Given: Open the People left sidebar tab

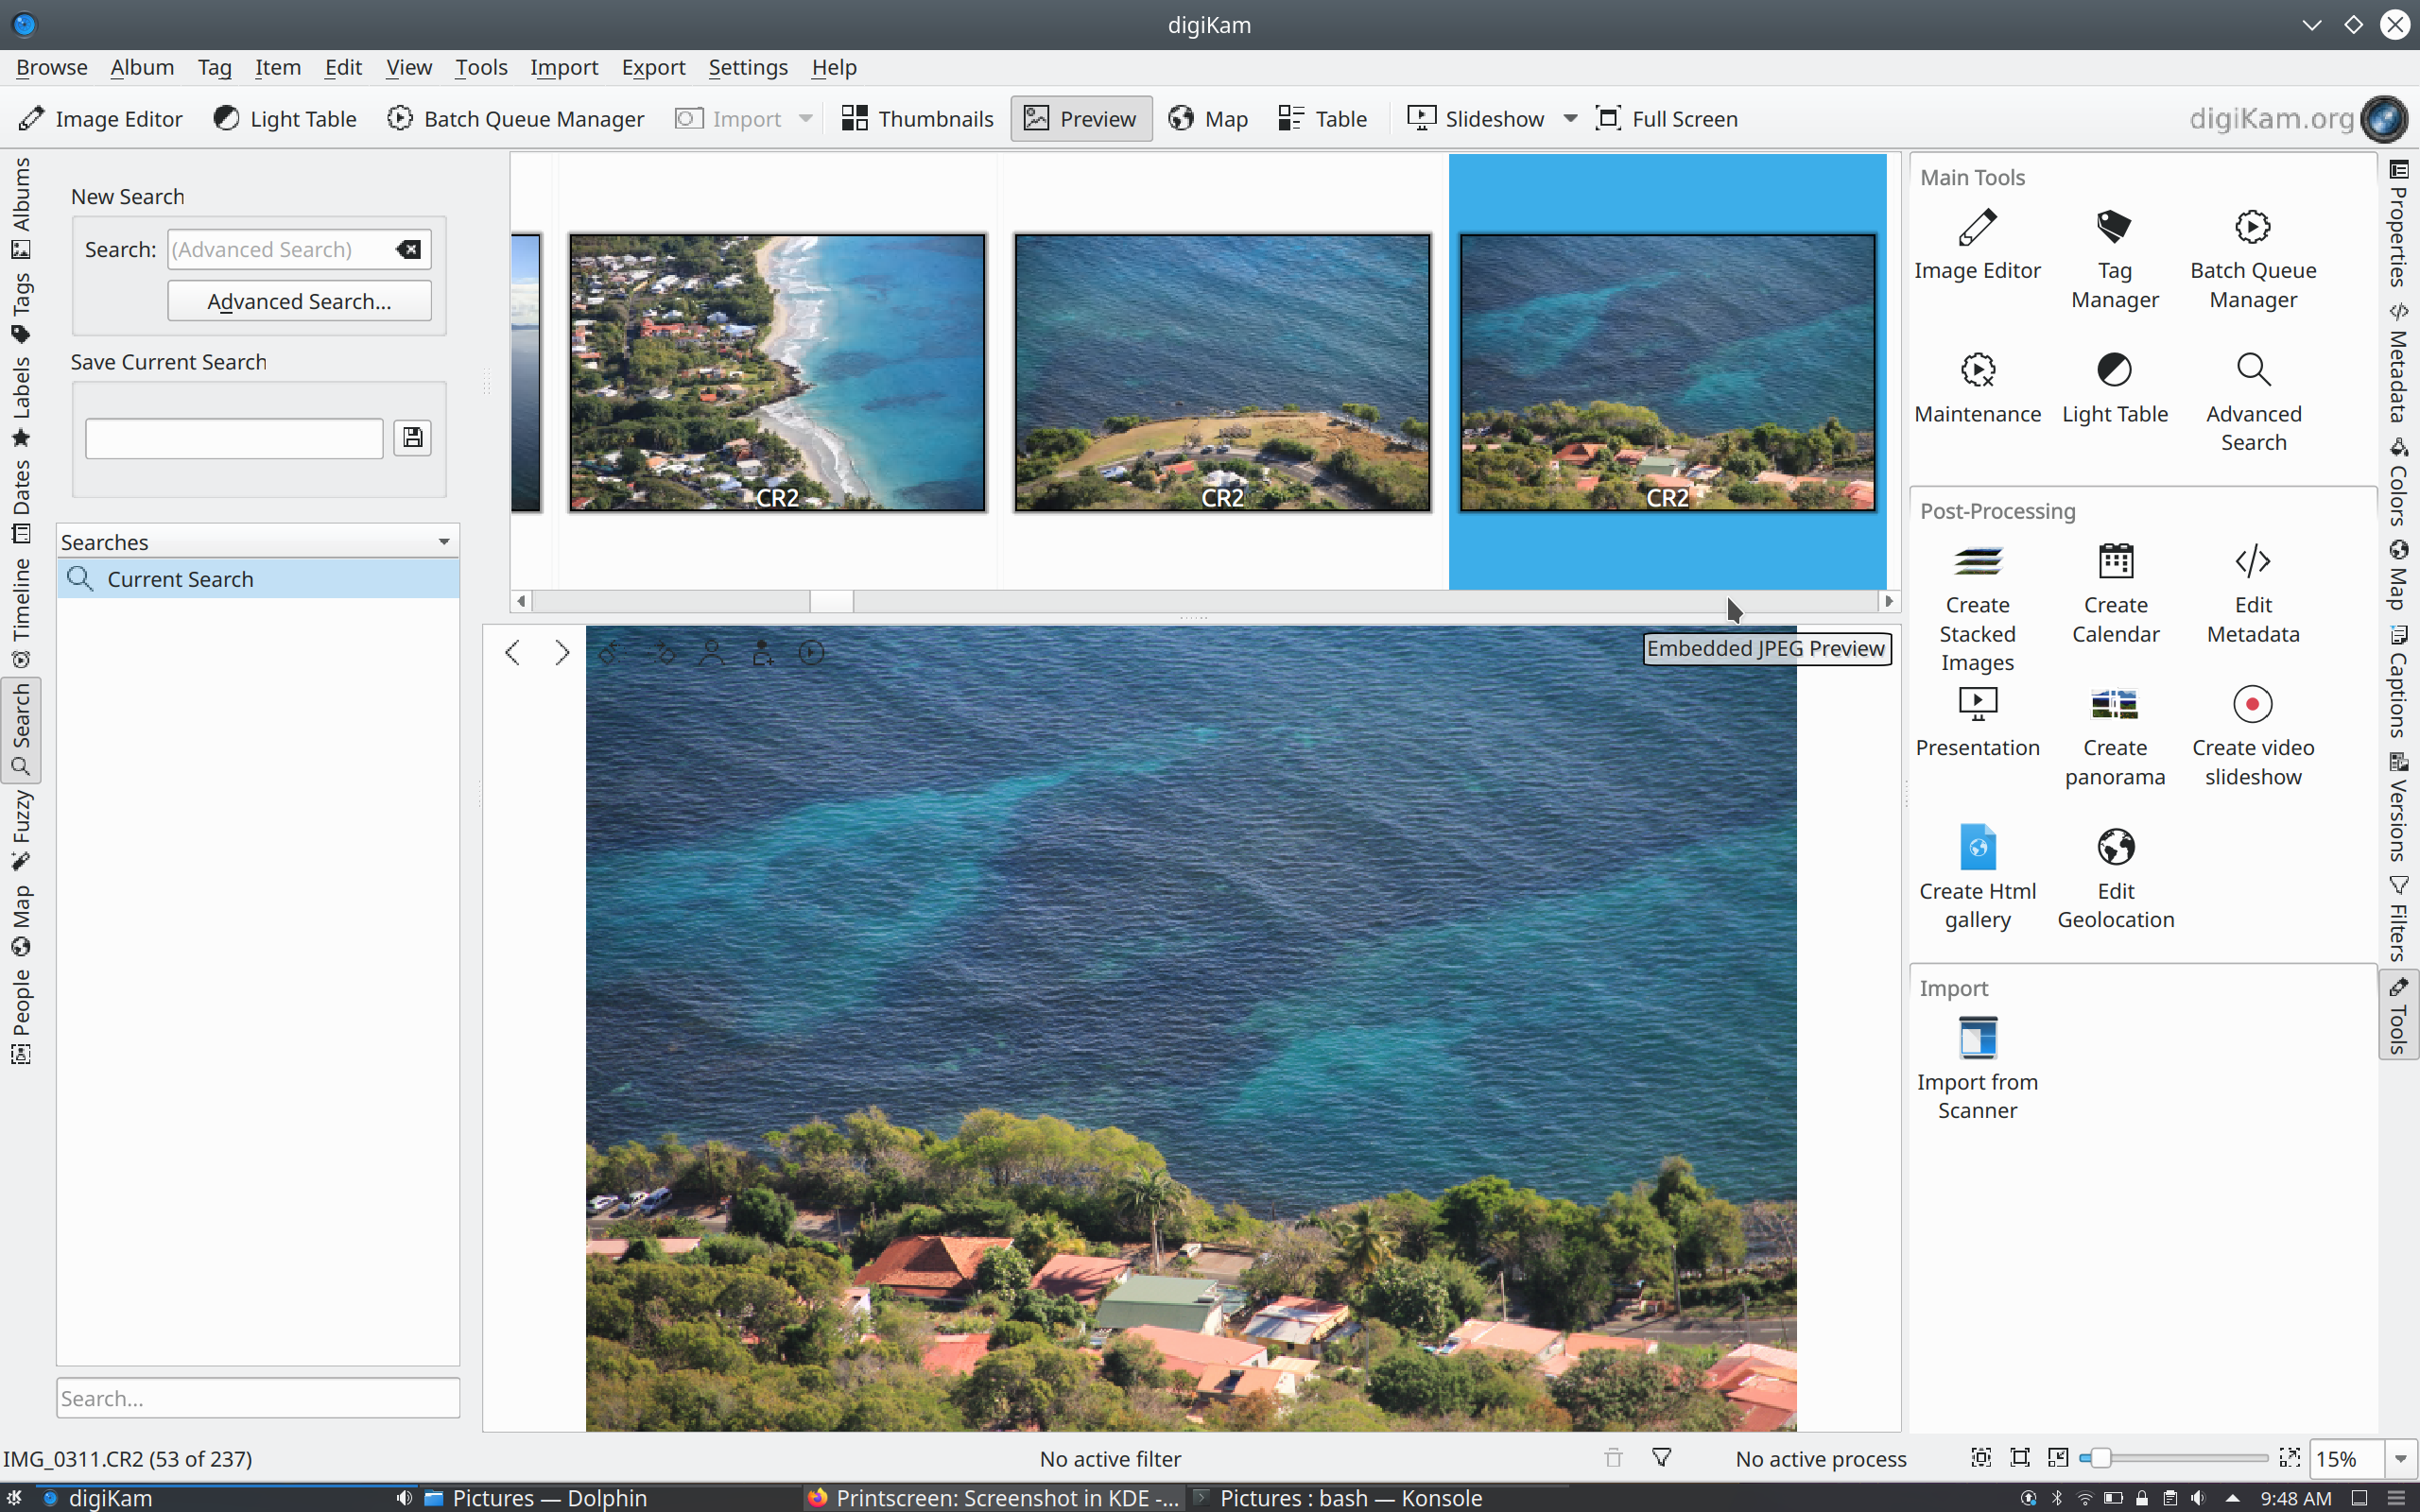Looking at the screenshot, I should [21, 1016].
